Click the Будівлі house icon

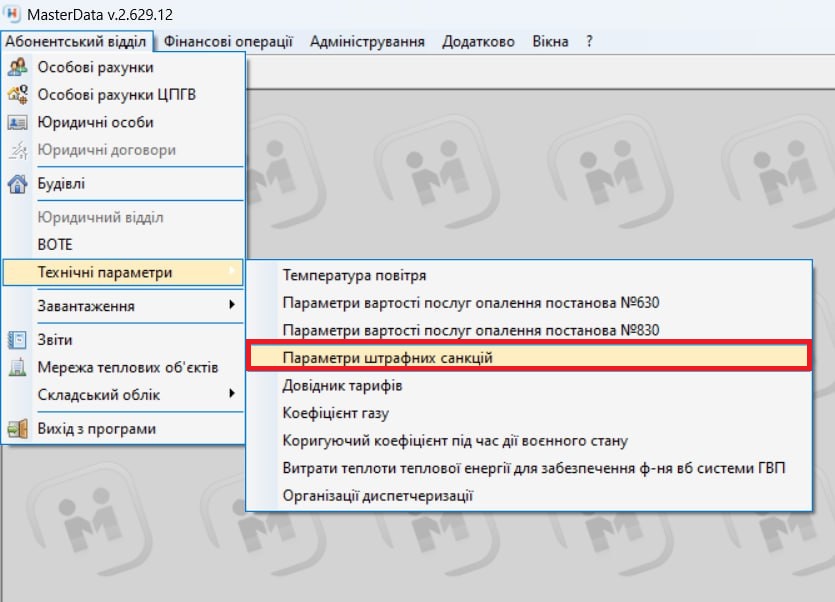tap(18, 184)
